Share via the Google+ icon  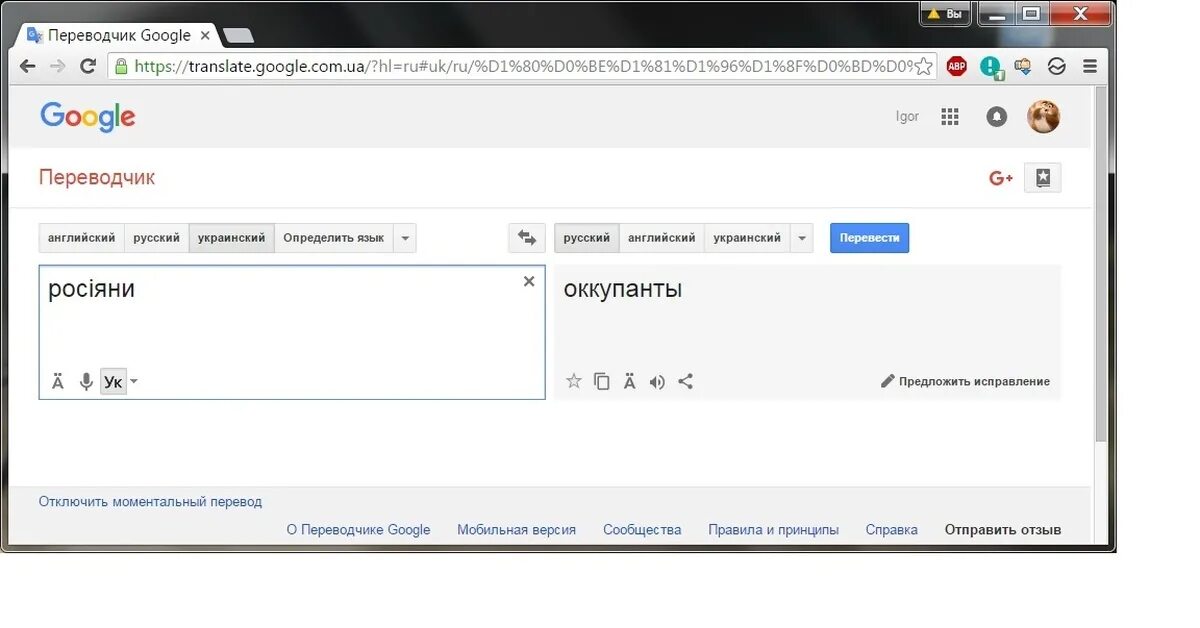tap(1001, 178)
